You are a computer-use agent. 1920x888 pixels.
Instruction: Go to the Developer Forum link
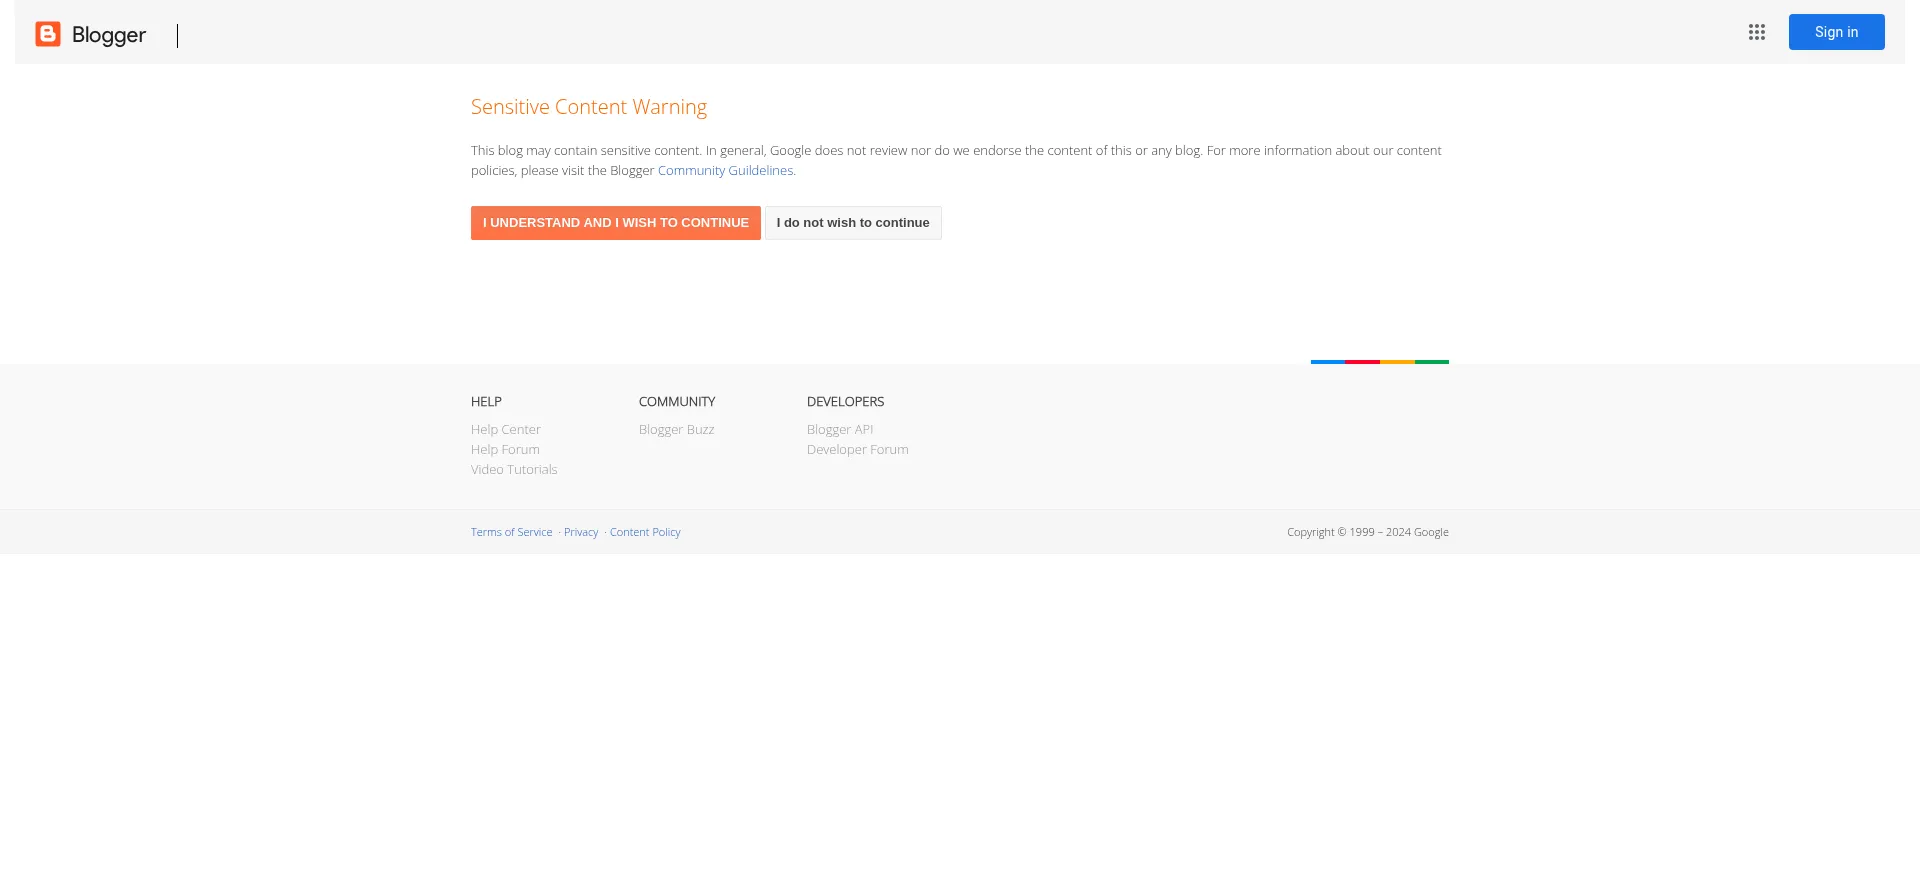[x=857, y=450]
